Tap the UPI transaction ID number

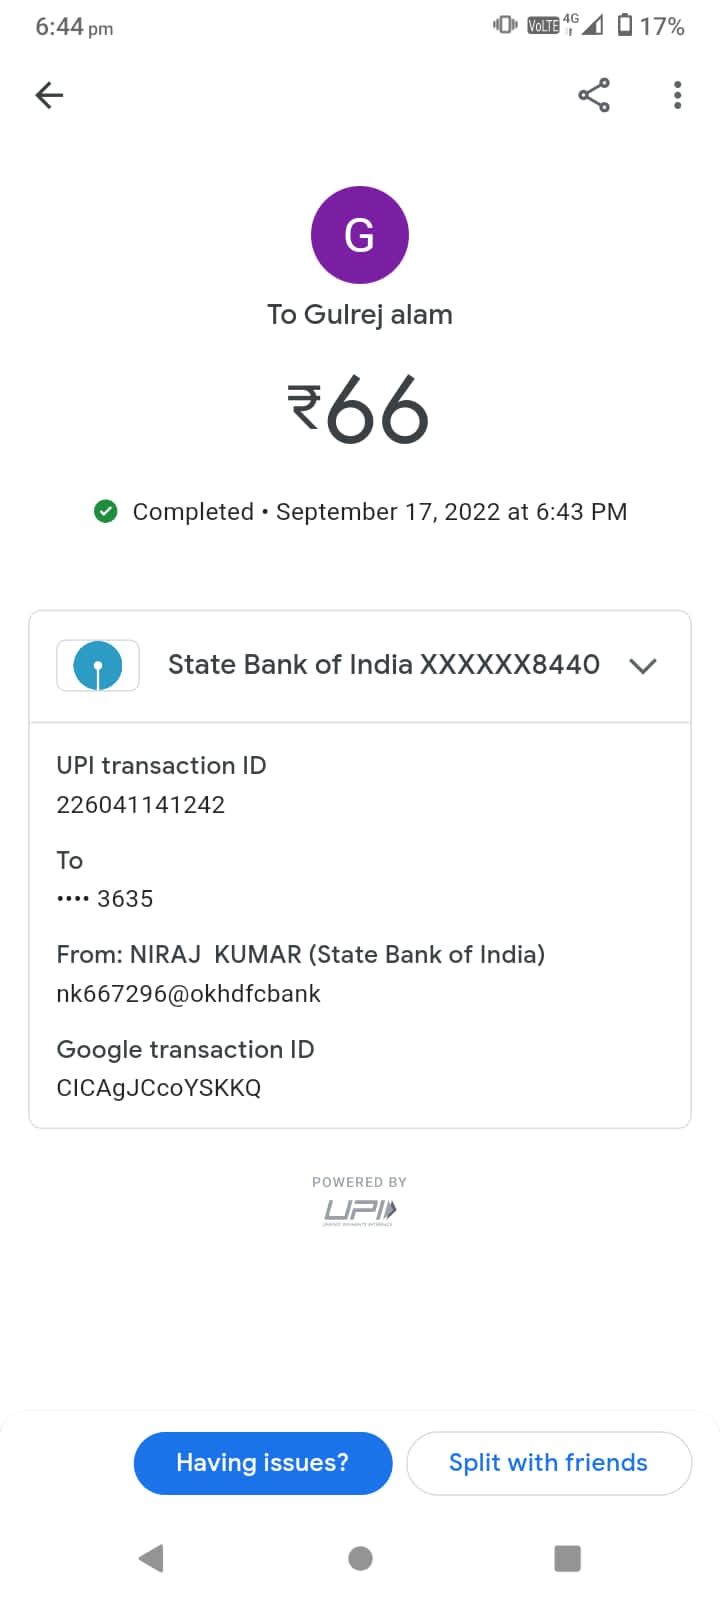[141, 805]
